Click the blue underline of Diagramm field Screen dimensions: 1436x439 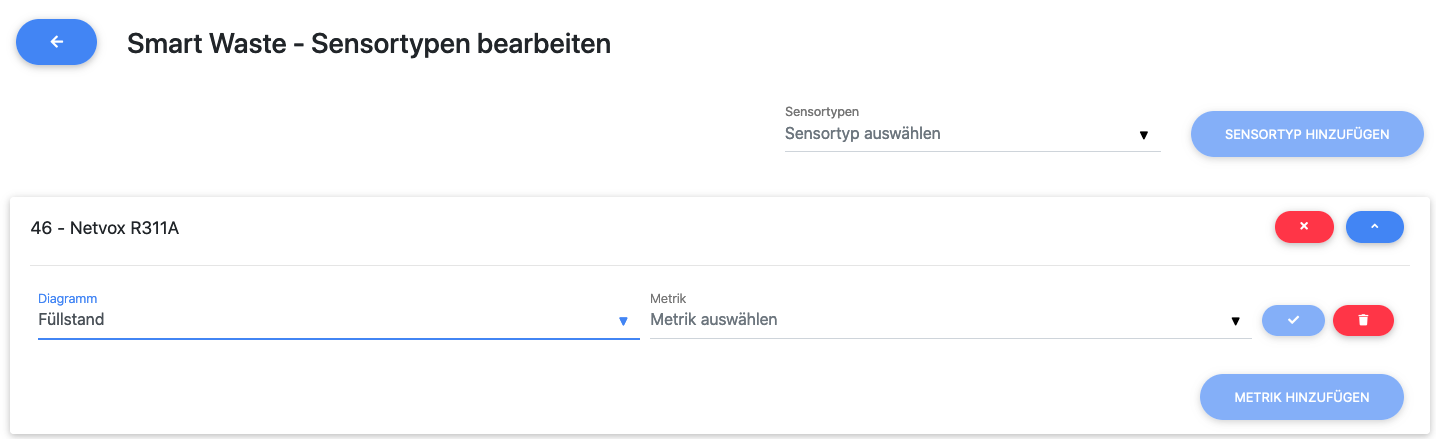(338, 339)
